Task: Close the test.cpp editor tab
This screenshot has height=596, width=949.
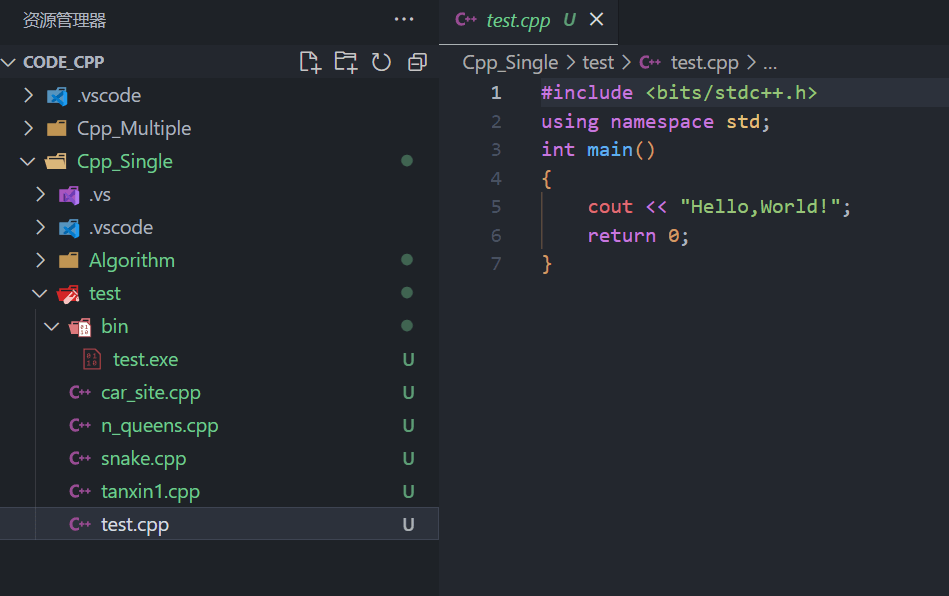Action: [596, 19]
